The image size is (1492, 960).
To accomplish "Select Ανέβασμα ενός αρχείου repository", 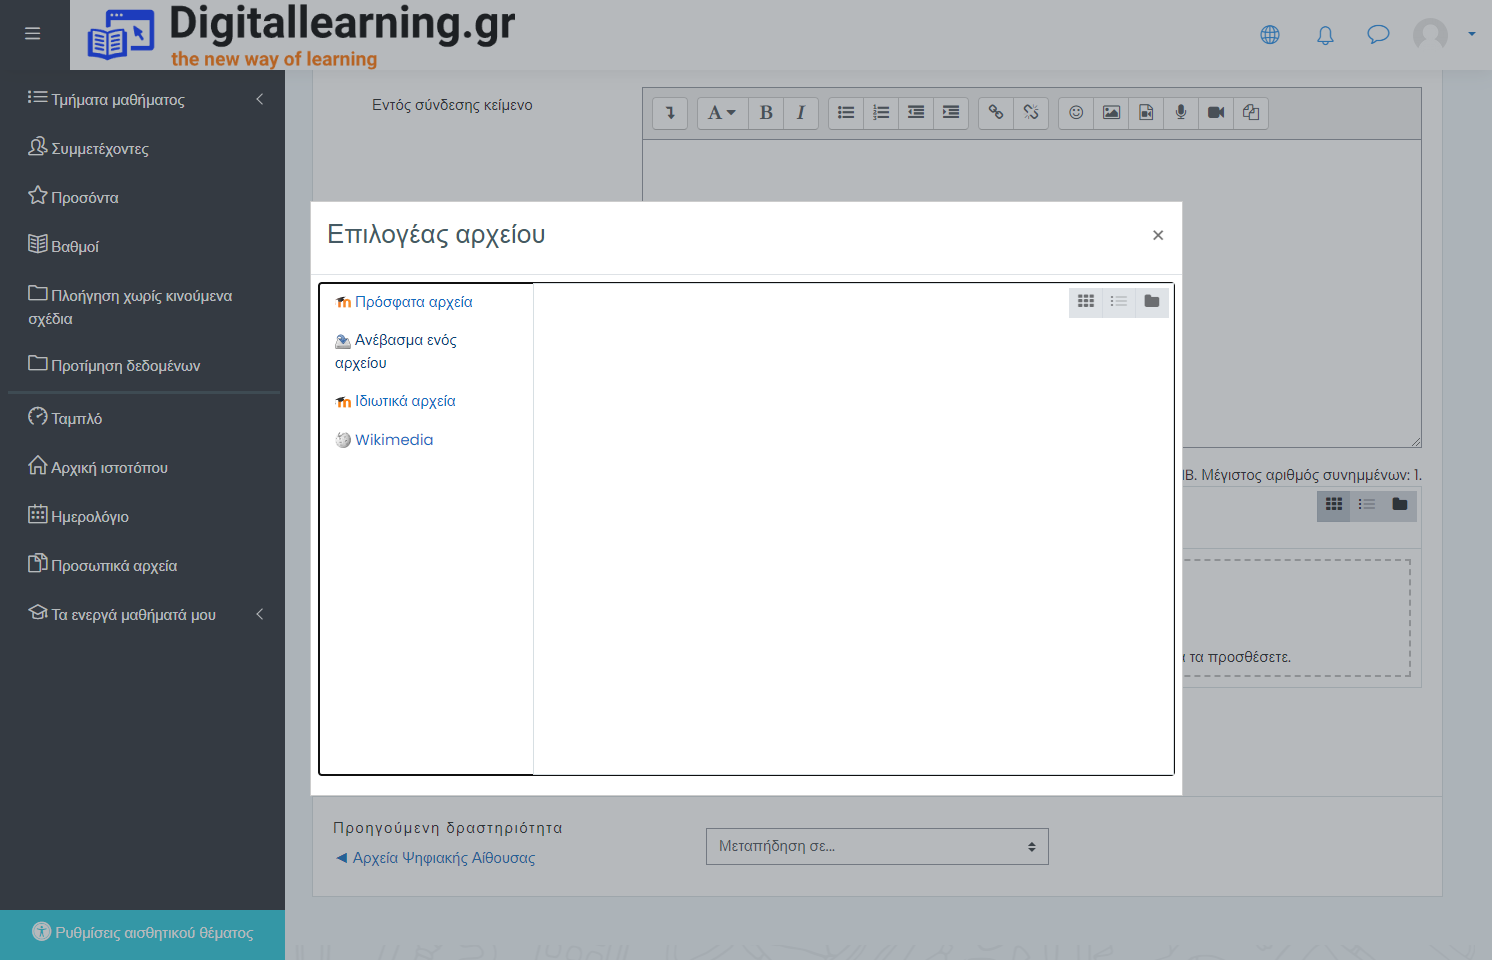I will pyautogui.click(x=396, y=351).
